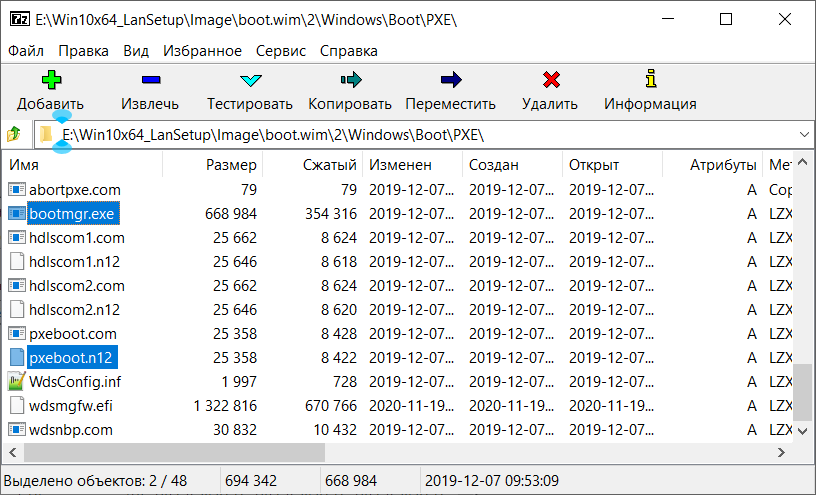The image size is (816, 495).
Task: Click the Тестировать checkmark icon
Action: pyautogui.click(x=251, y=80)
